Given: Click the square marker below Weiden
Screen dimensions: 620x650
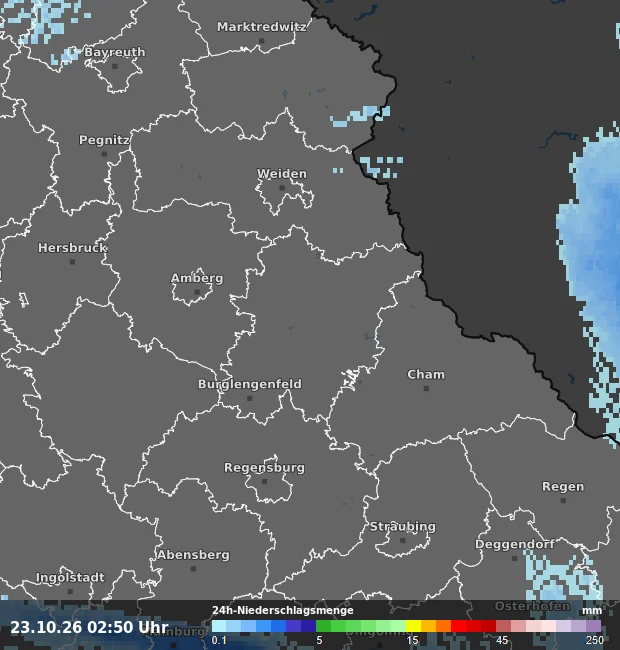Looking at the screenshot, I should 282,187.
